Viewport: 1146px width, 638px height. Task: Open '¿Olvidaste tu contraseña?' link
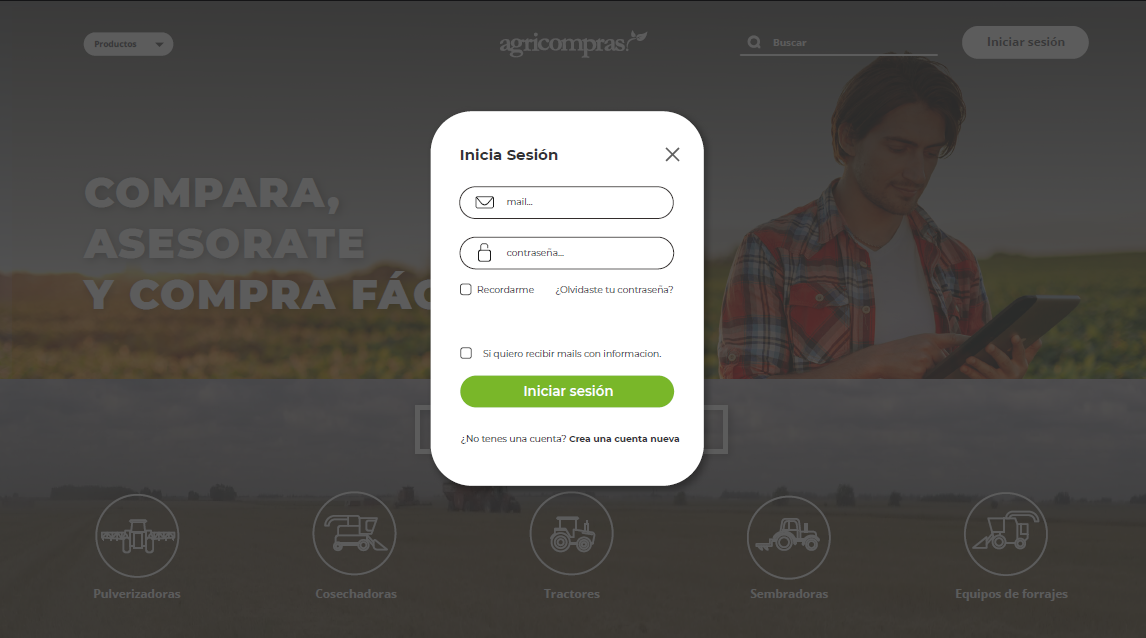[614, 290]
